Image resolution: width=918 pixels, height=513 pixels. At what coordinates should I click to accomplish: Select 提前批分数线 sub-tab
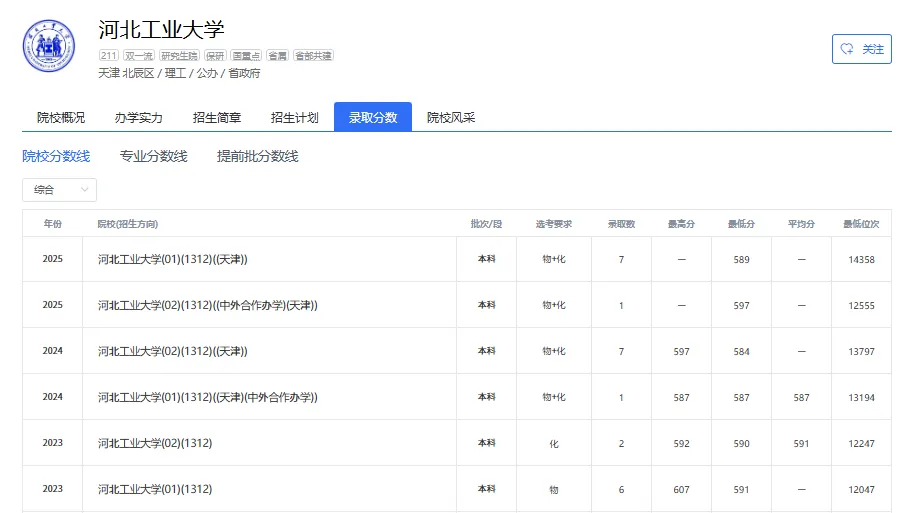tap(258, 156)
